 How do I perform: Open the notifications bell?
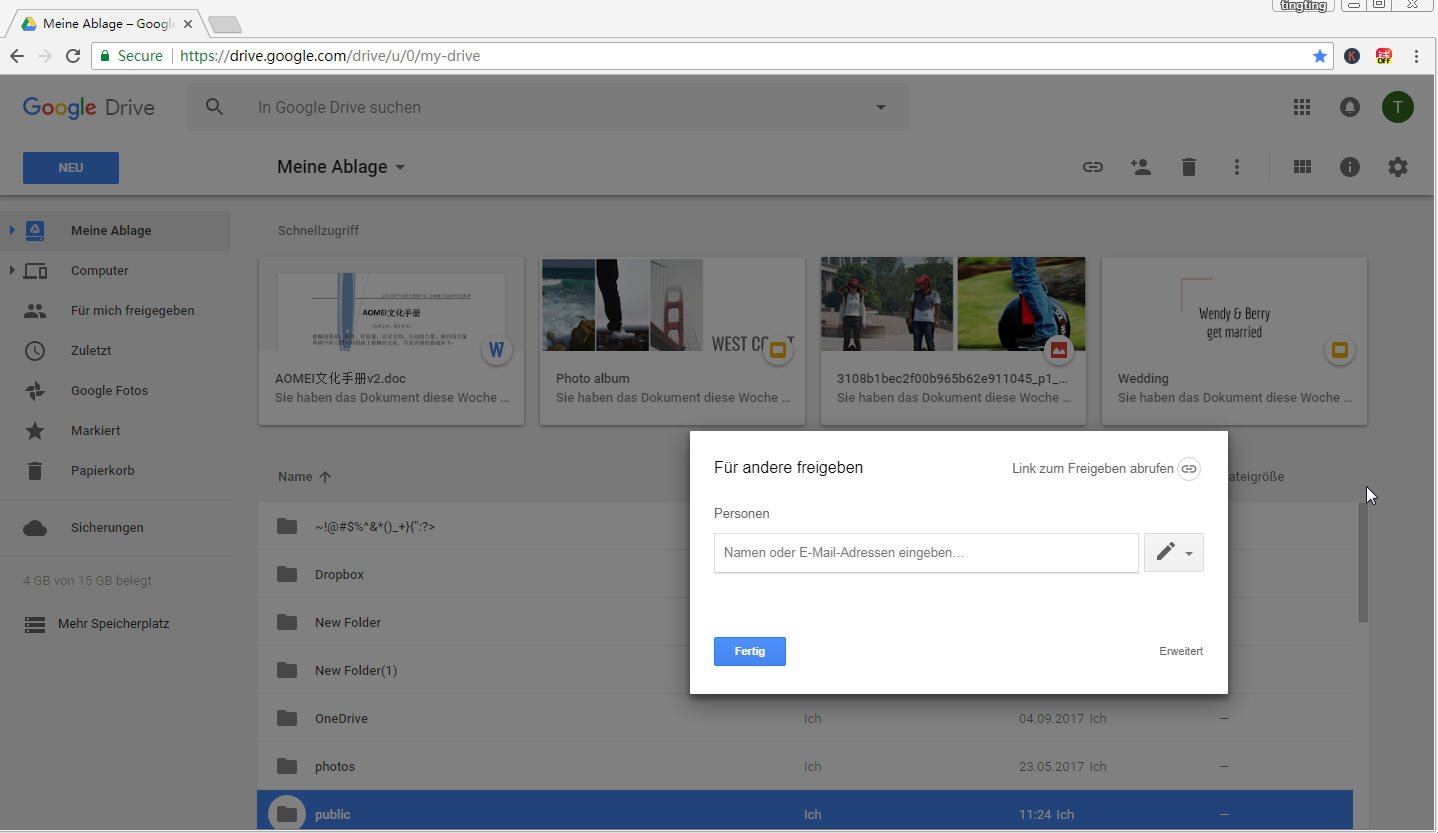coord(1350,107)
